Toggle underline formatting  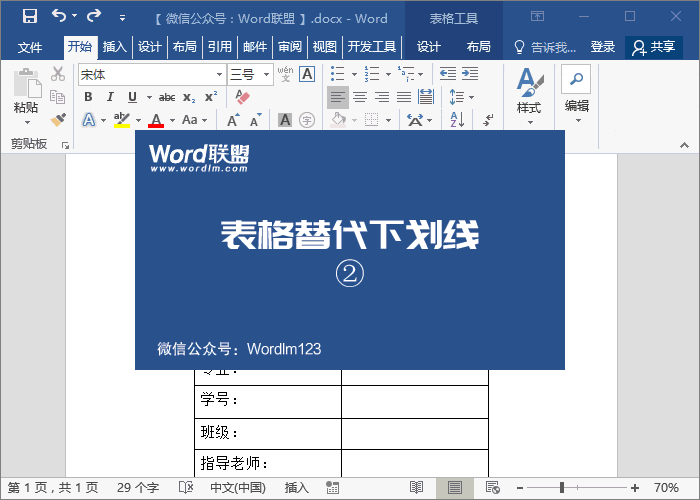point(132,97)
